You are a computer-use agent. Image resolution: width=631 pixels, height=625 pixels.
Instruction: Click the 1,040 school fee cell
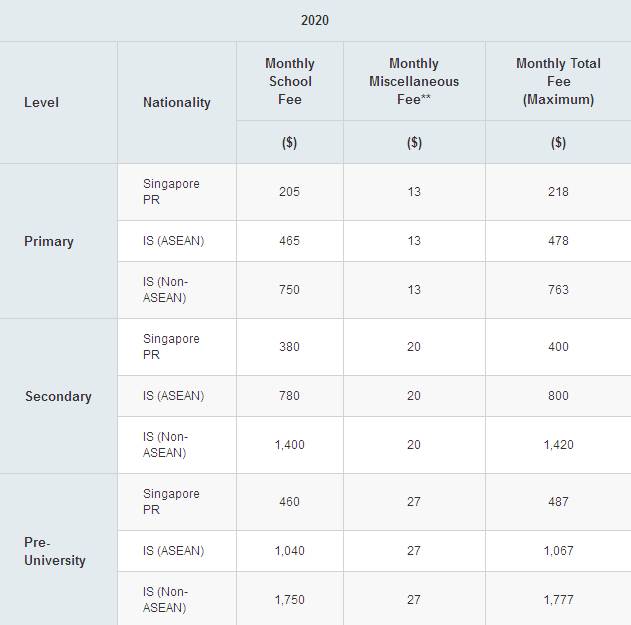289,551
